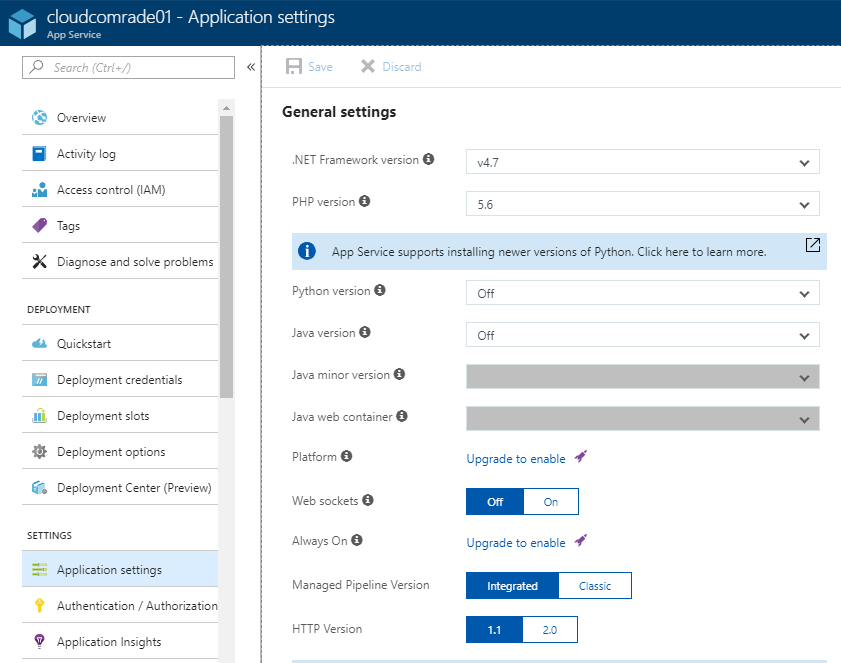Collapse the left menu with the double chevron
841x663 pixels.
[x=250, y=67]
